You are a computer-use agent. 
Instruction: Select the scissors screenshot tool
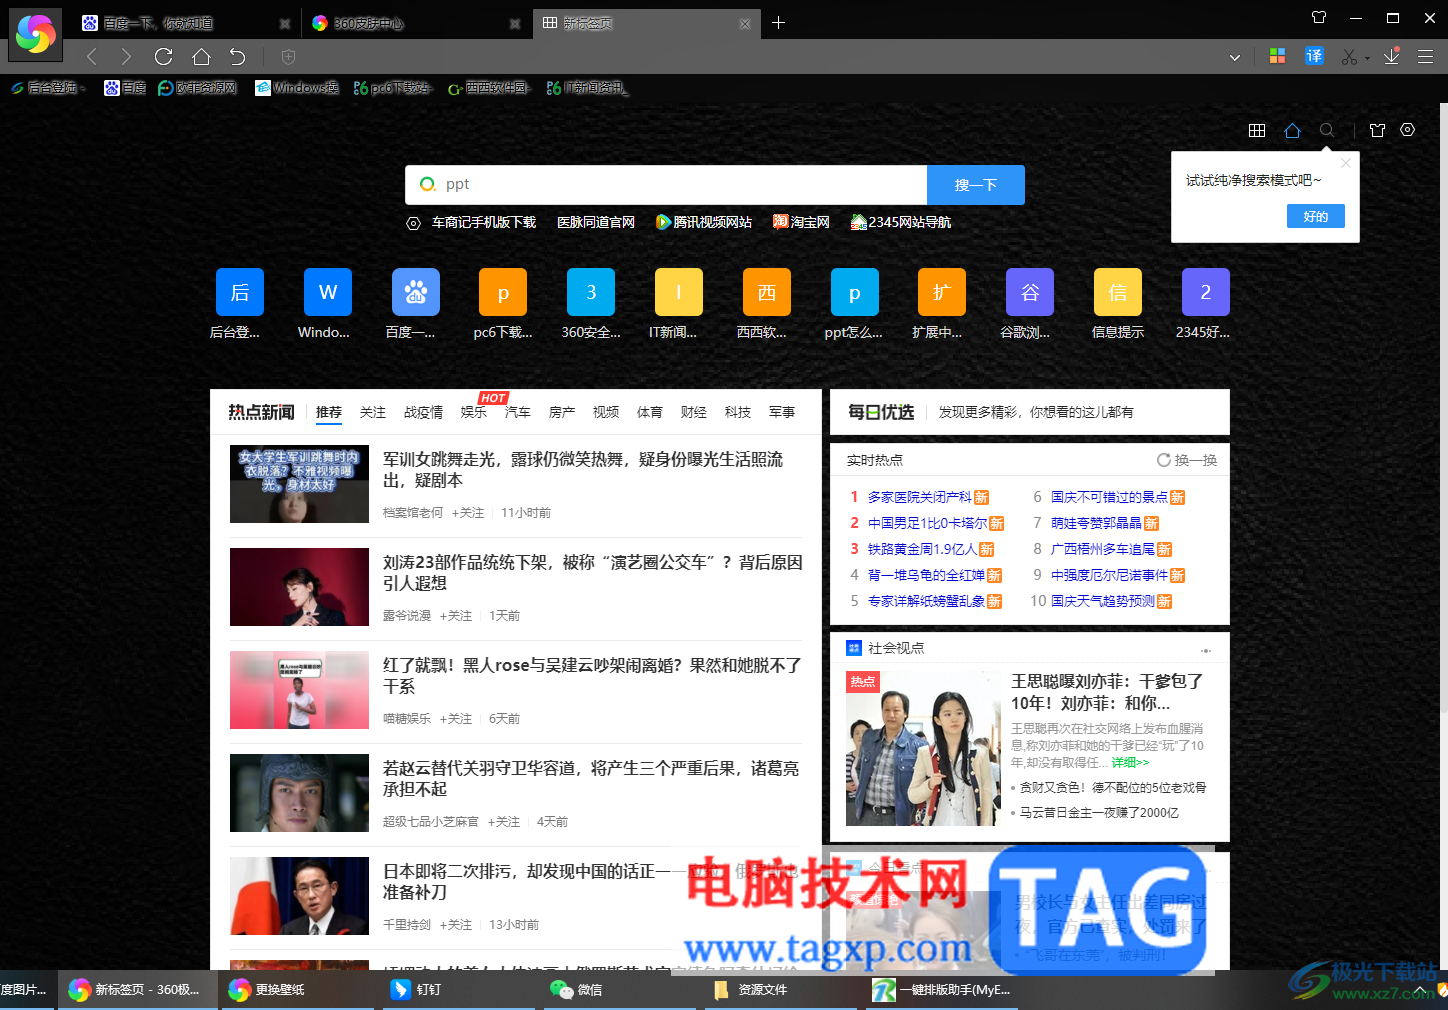point(1349,57)
